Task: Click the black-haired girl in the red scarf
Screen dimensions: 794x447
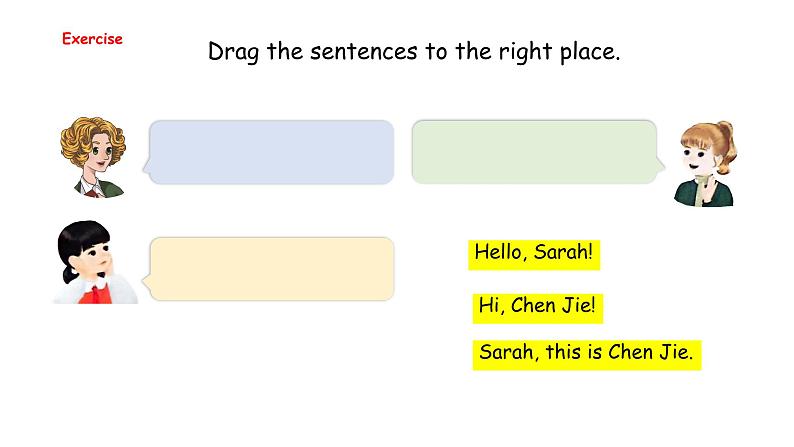Action: (x=95, y=262)
